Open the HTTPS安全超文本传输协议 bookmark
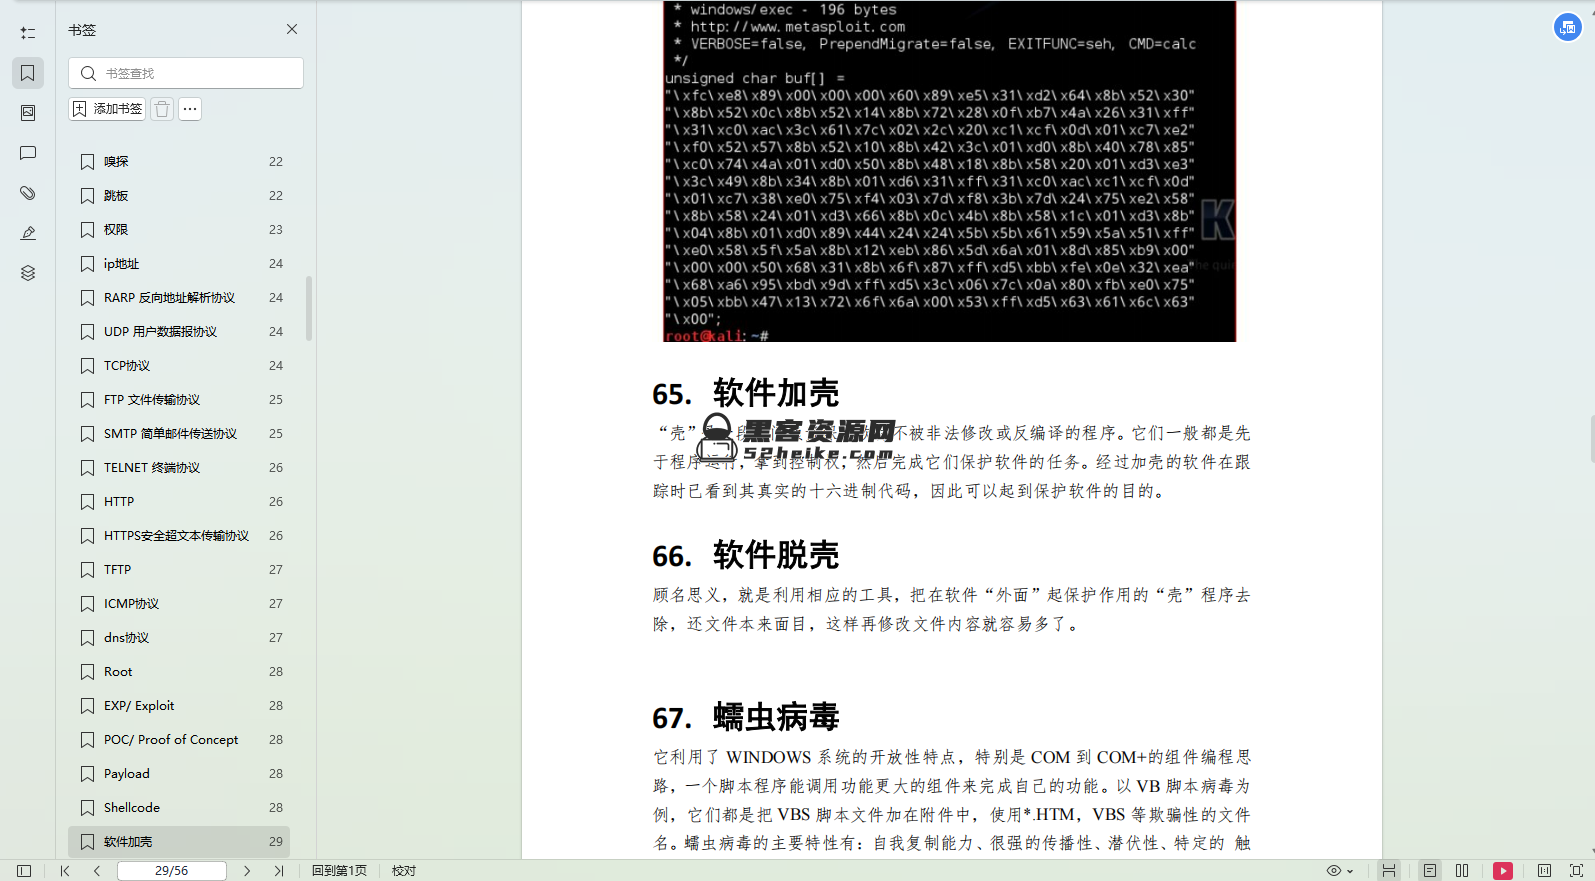This screenshot has height=881, width=1595. pyautogui.click(x=179, y=536)
